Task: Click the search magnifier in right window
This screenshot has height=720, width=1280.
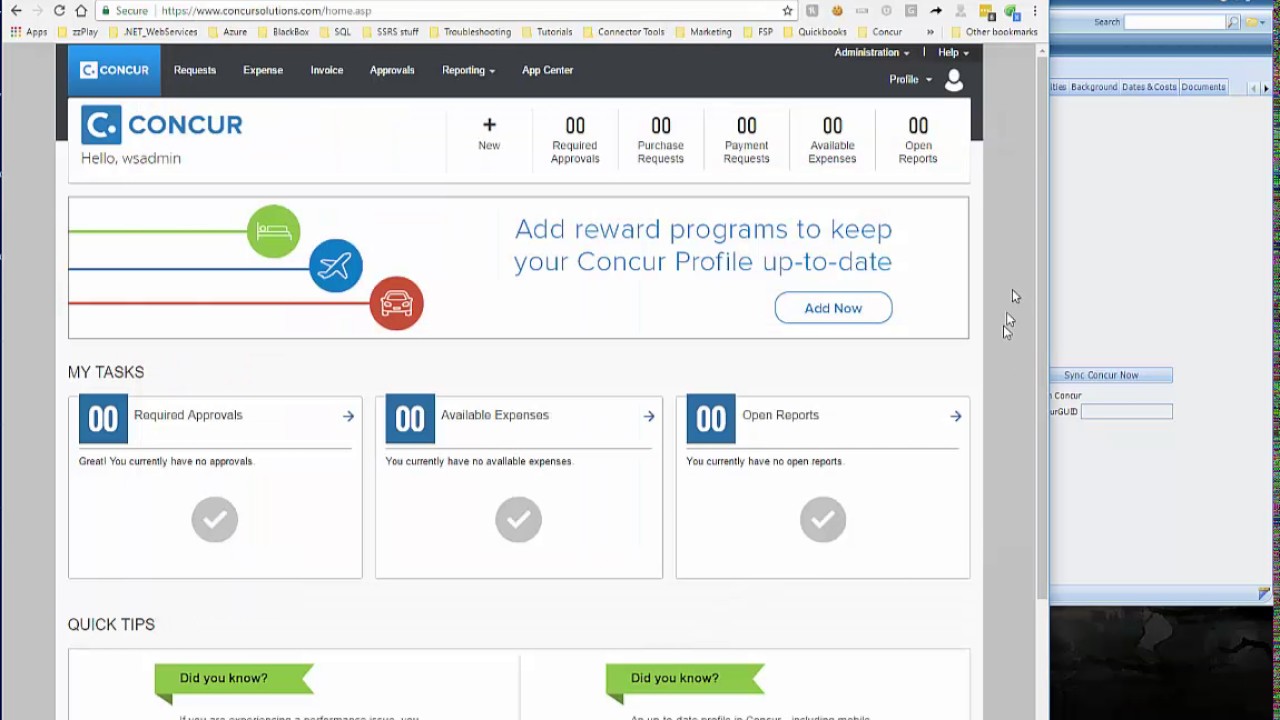Action: tap(1233, 22)
